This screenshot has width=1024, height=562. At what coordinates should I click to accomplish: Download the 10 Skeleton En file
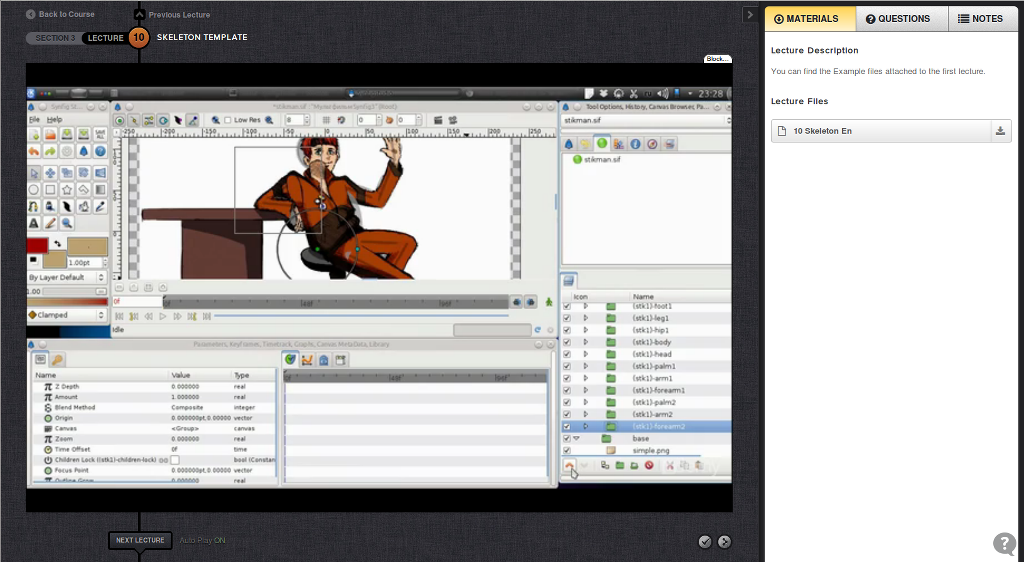click(1000, 131)
